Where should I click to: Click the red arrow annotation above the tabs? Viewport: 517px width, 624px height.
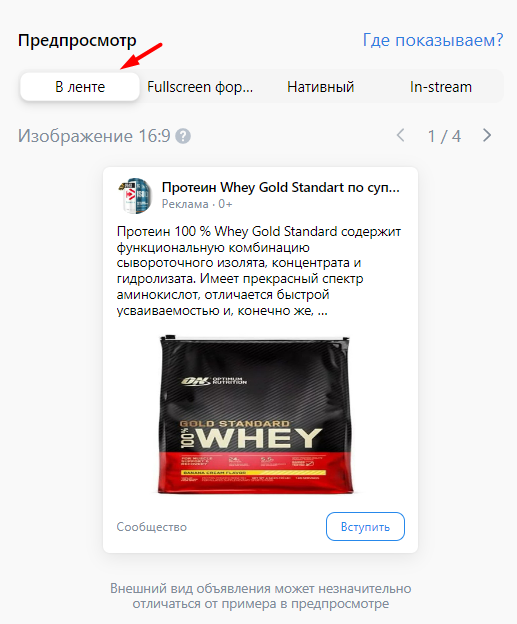coord(141,56)
